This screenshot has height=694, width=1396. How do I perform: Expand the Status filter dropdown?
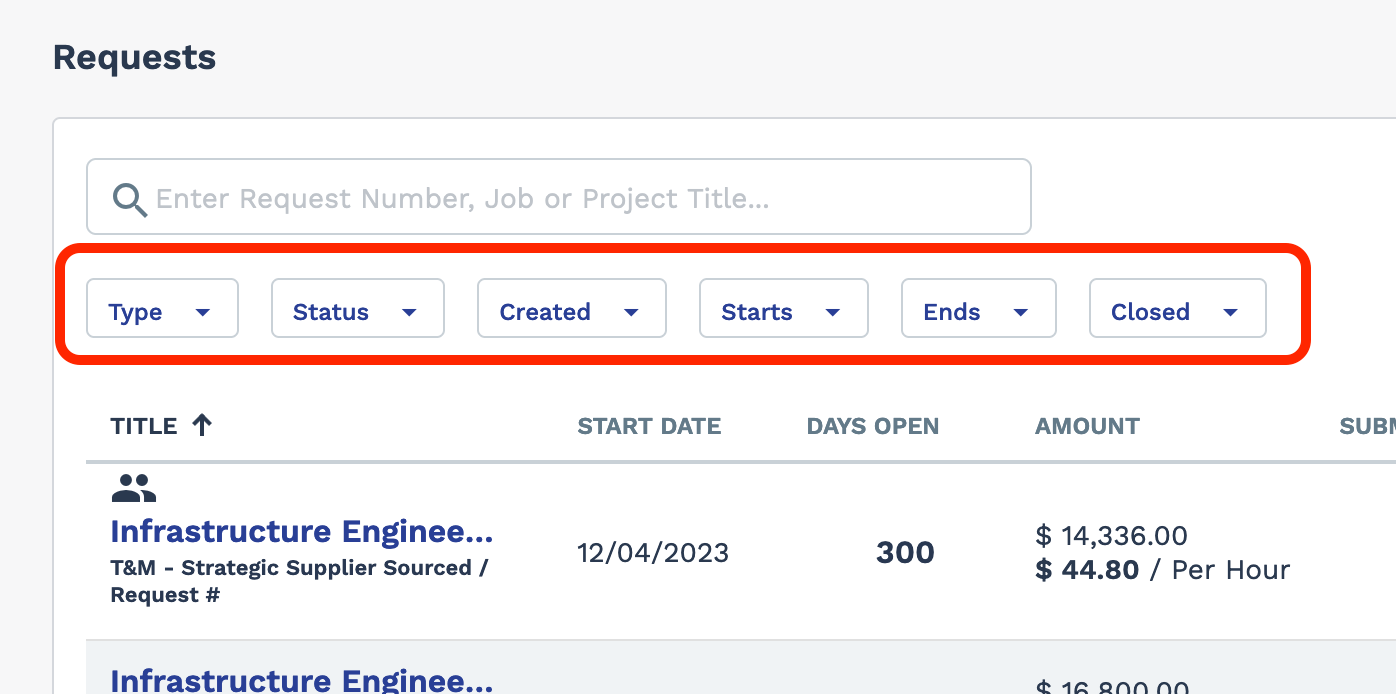click(357, 312)
